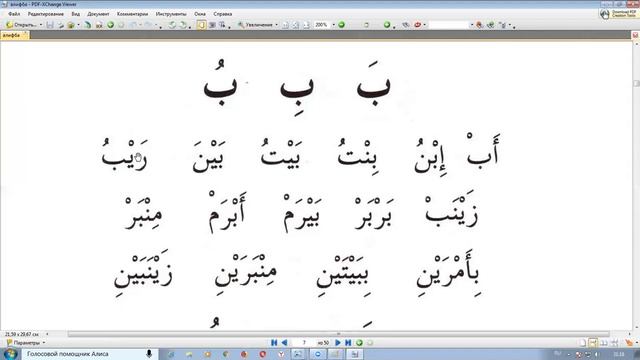Image resolution: width=640 pixels, height=360 pixels.
Task: Click the search options icon with arrow
Action: pos(503,25)
